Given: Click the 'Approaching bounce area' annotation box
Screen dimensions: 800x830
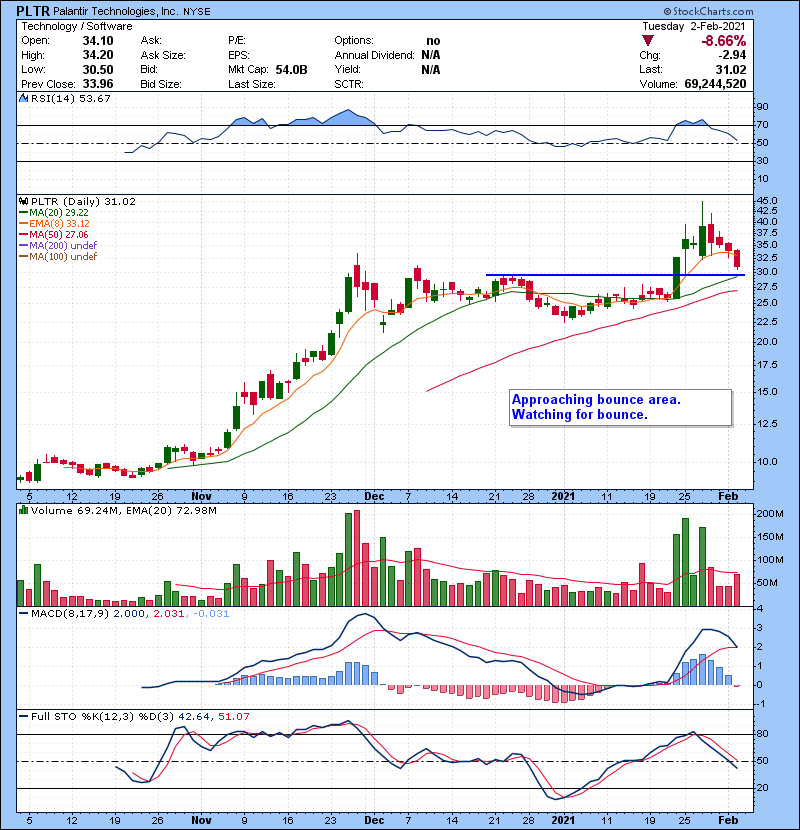Looking at the screenshot, I should click(621, 408).
